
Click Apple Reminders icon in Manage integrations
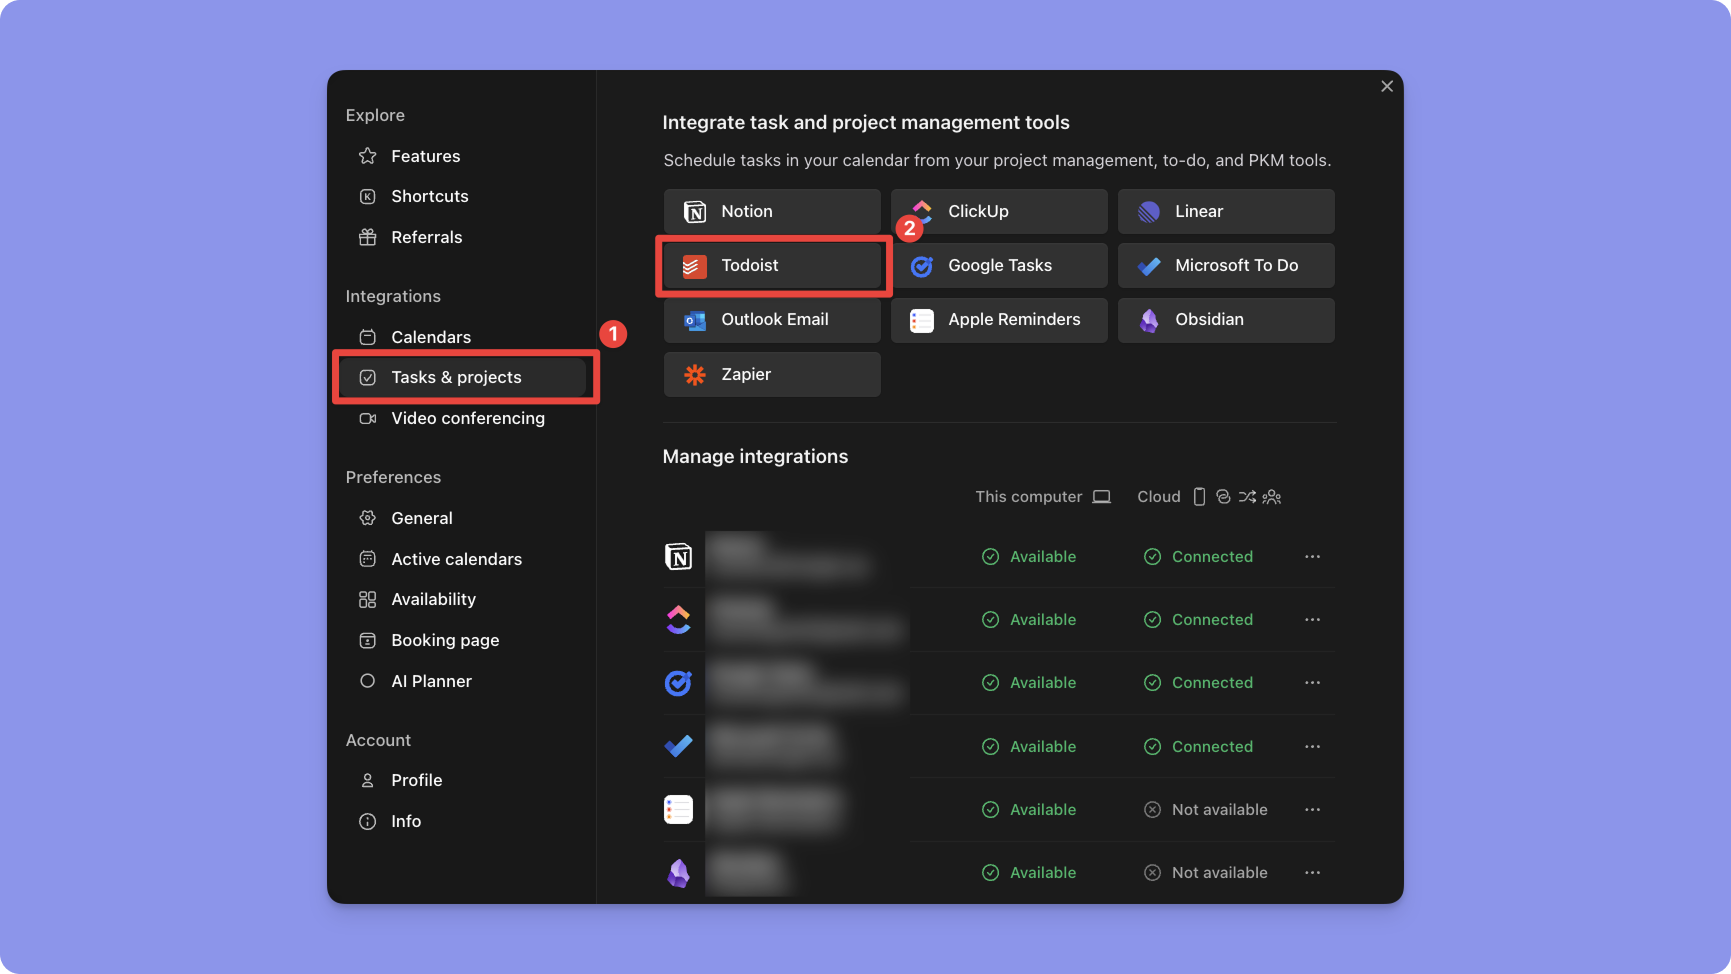[679, 809]
